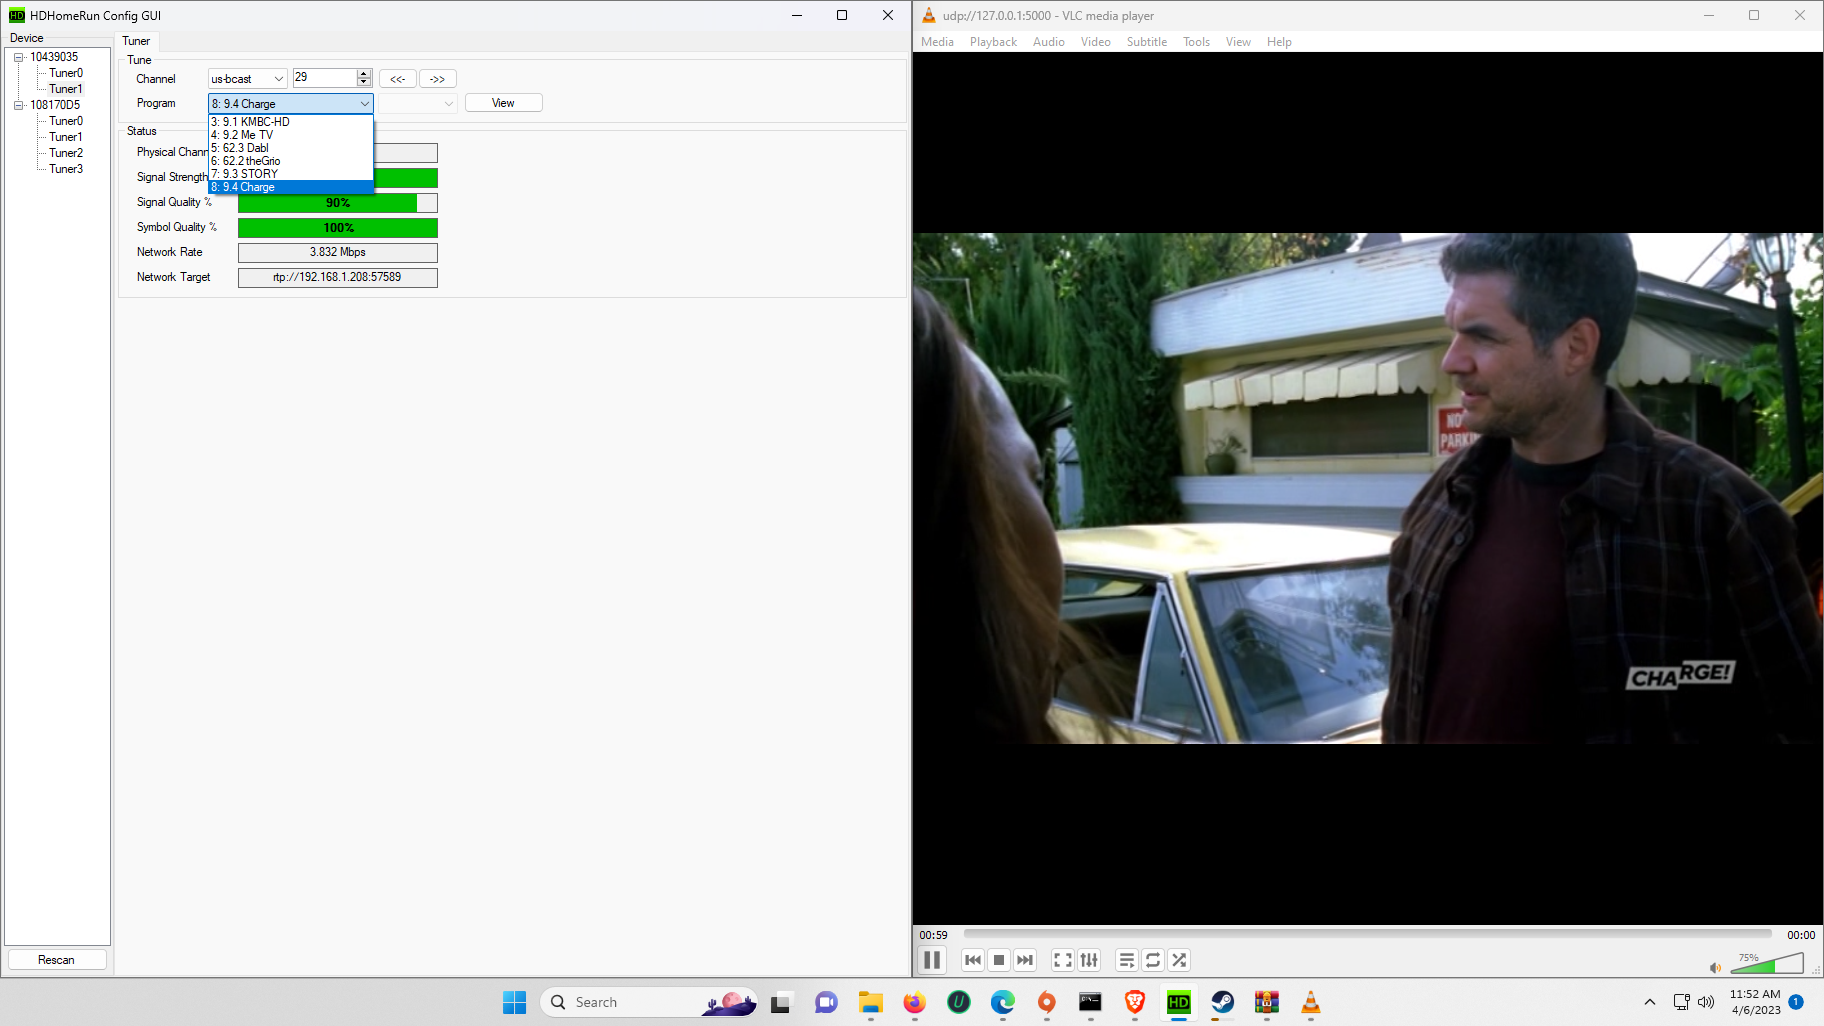1824x1026 pixels.
Task: Toggle the VLC playlist view
Action: 1127,960
